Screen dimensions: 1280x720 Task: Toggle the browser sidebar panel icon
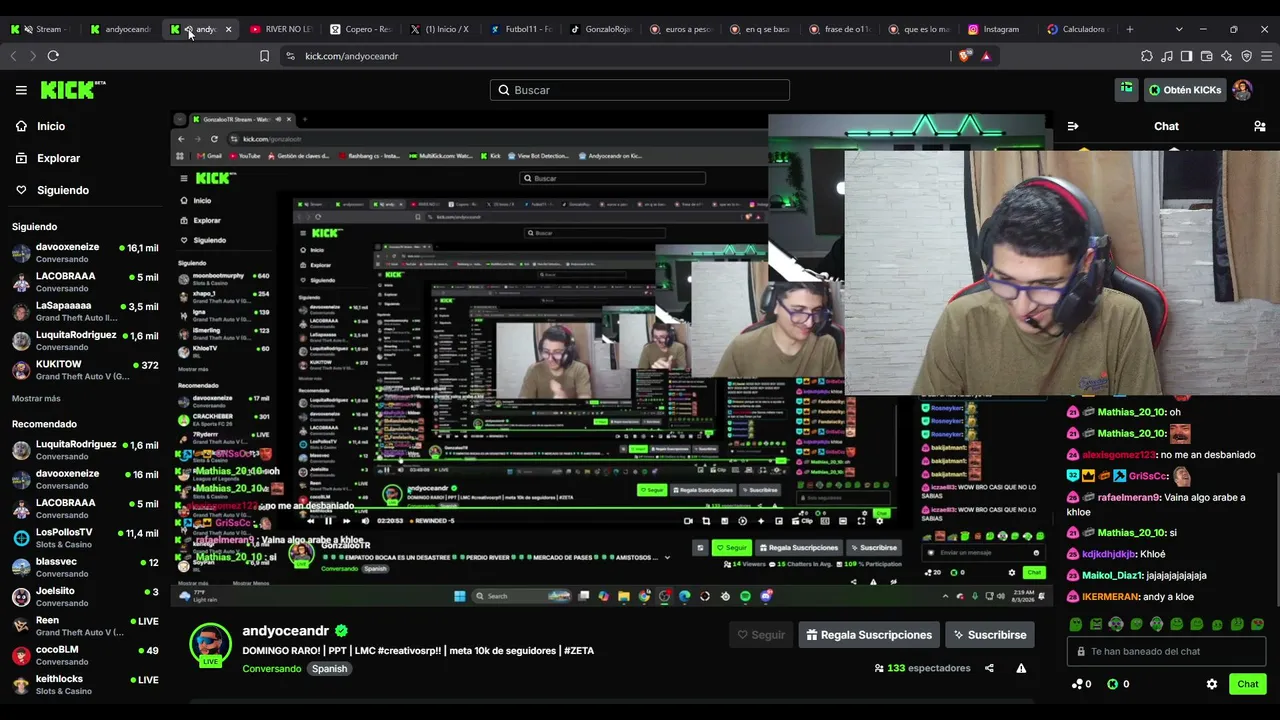[x=1186, y=56]
